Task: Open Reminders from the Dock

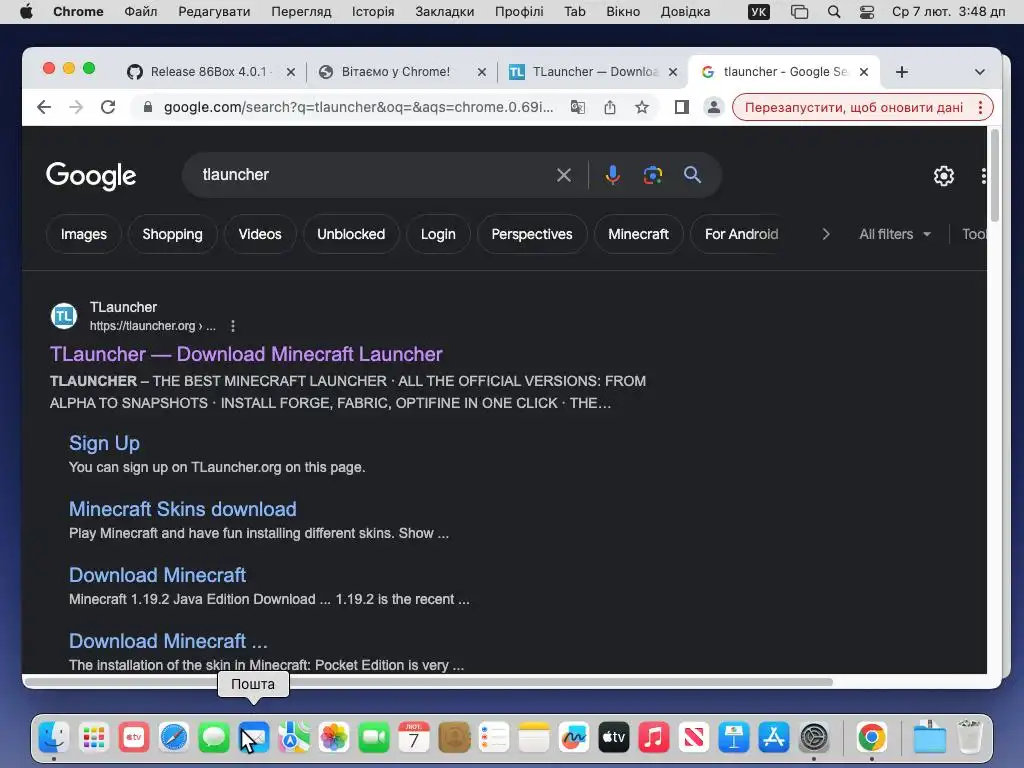Action: 494,738
